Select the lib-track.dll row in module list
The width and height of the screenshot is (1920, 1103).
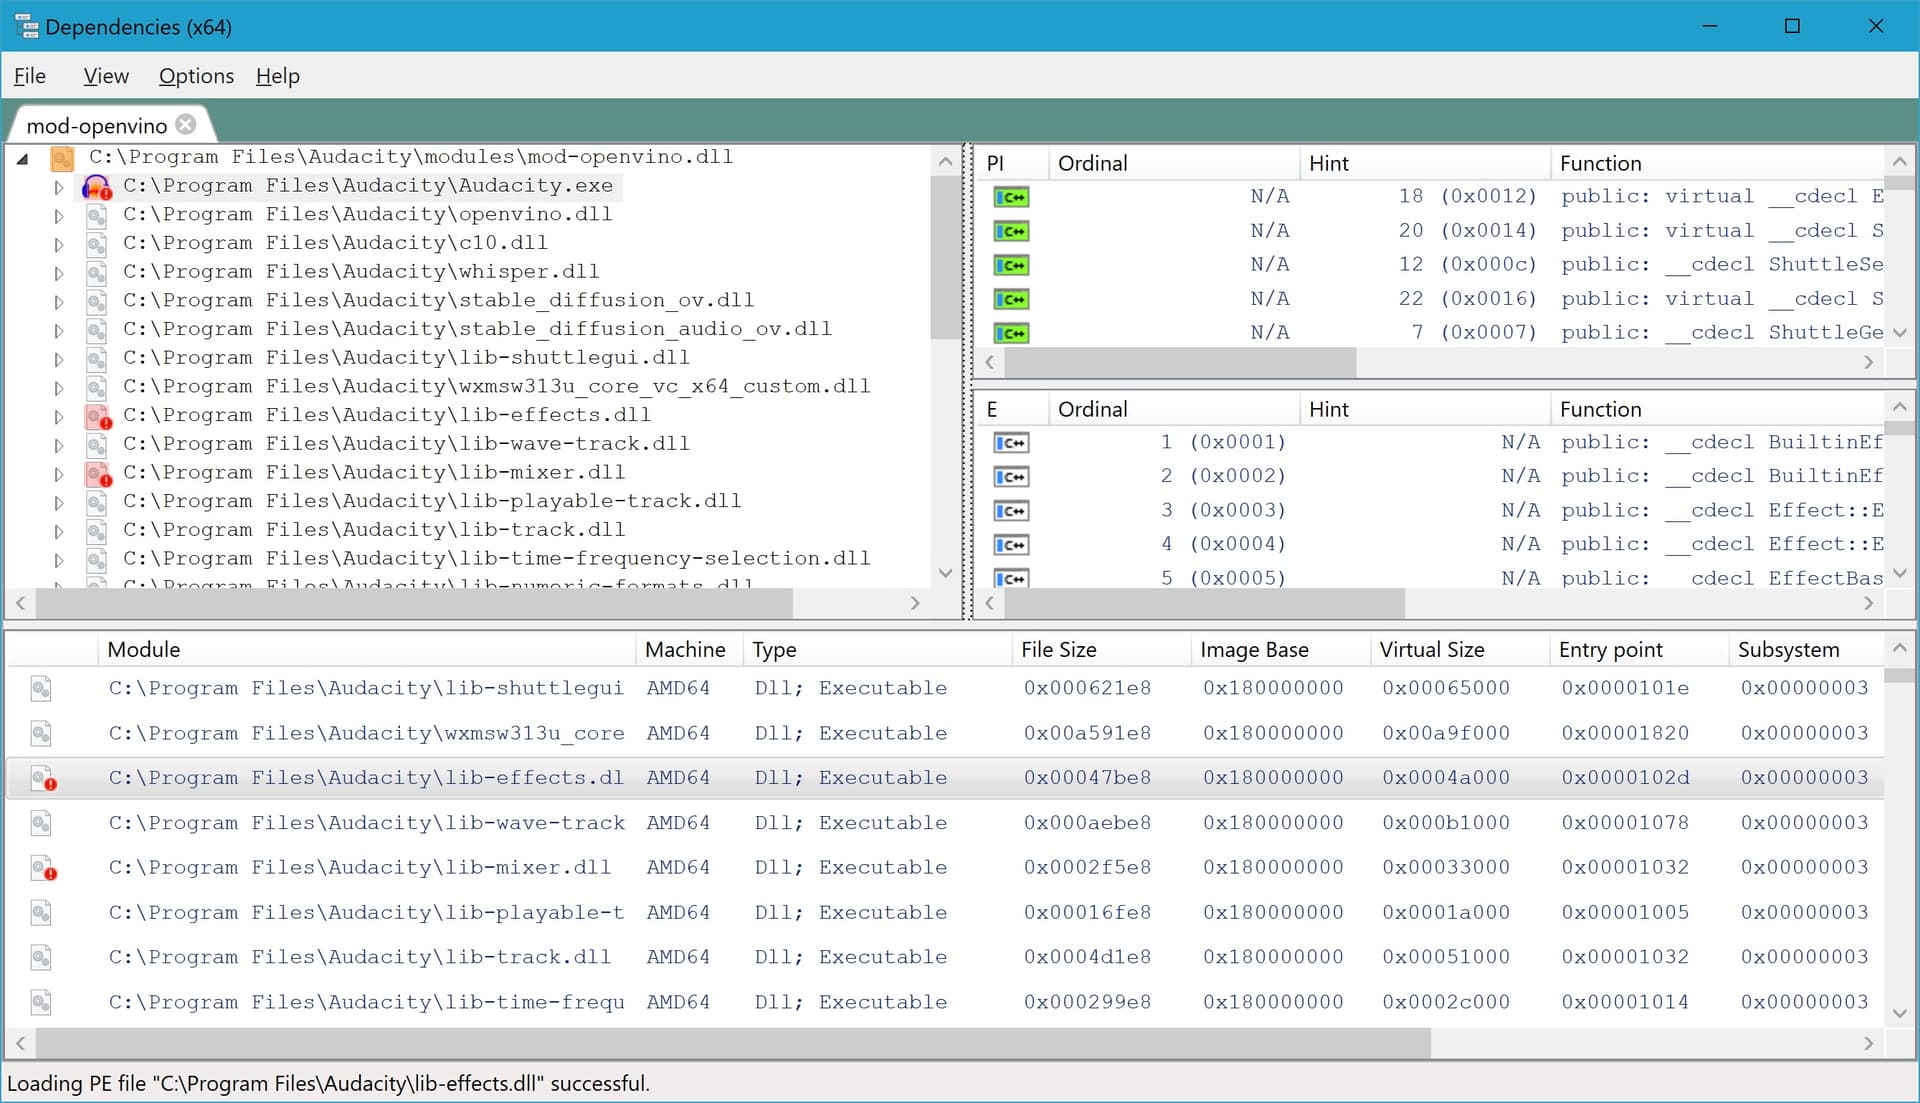point(360,957)
